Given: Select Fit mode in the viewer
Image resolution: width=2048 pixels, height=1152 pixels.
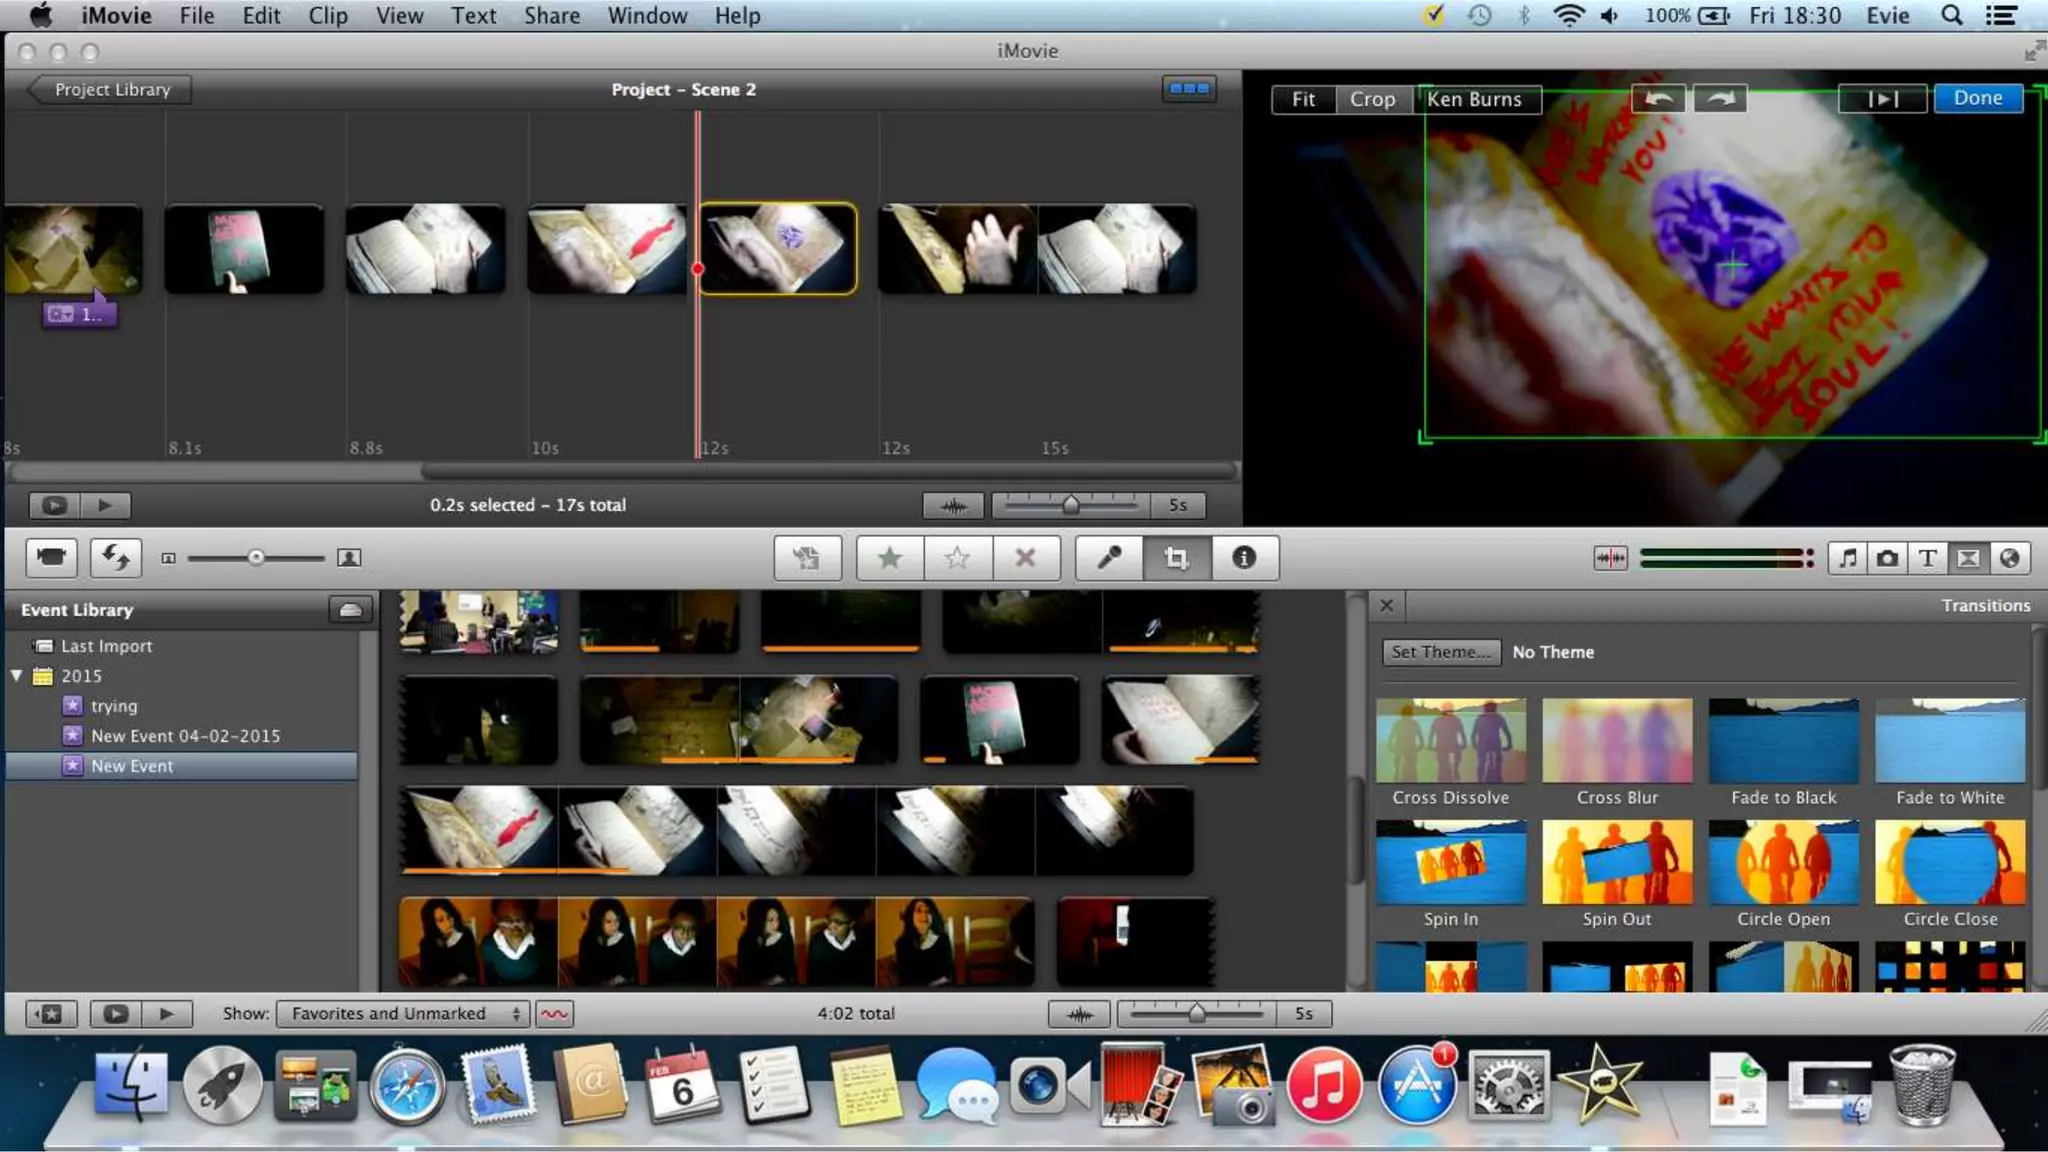Looking at the screenshot, I should [1303, 99].
